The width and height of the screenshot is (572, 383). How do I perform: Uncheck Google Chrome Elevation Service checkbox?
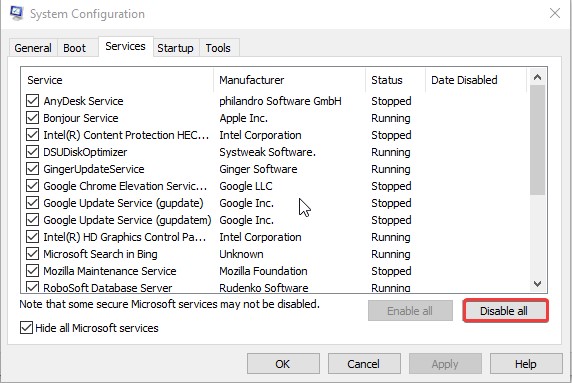click(32, 186)
